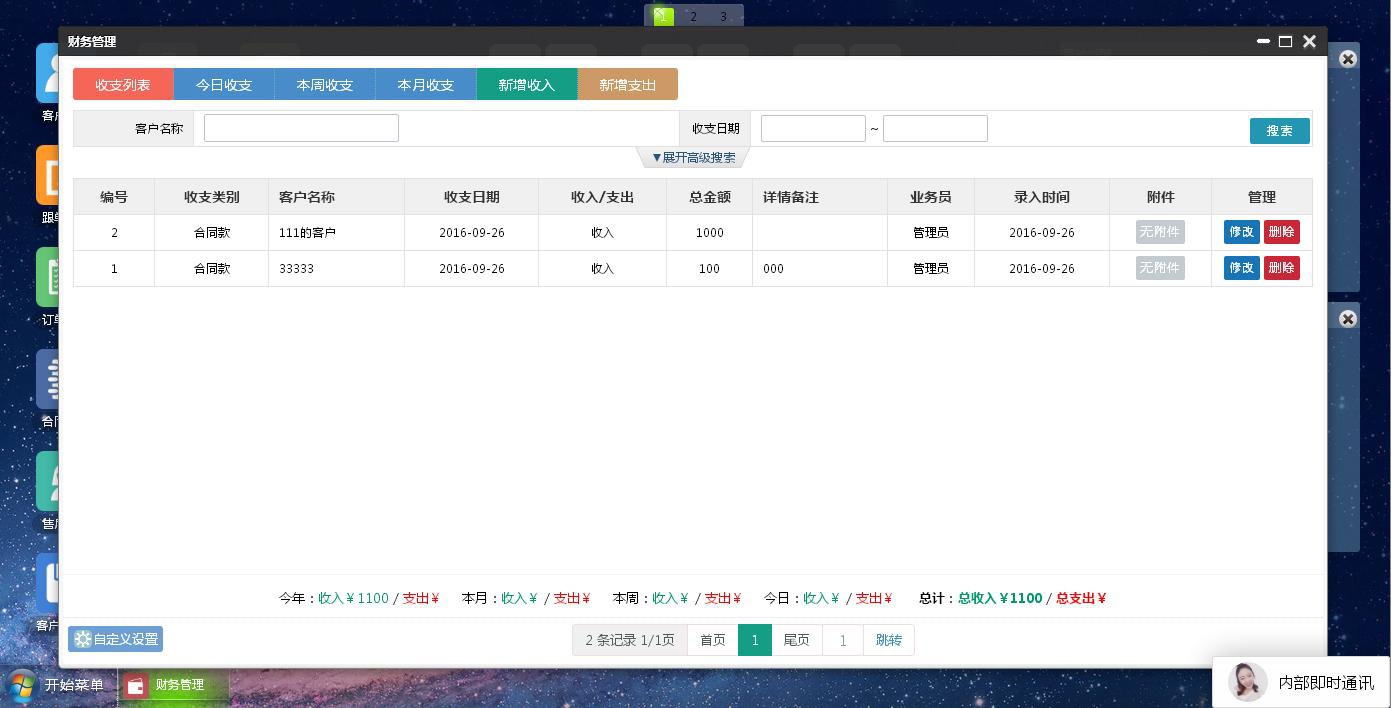Screen dimensions: 1391x708
Task: Click the 客户名称 input field
Action: pyautogui.click(x=300, y=127)
